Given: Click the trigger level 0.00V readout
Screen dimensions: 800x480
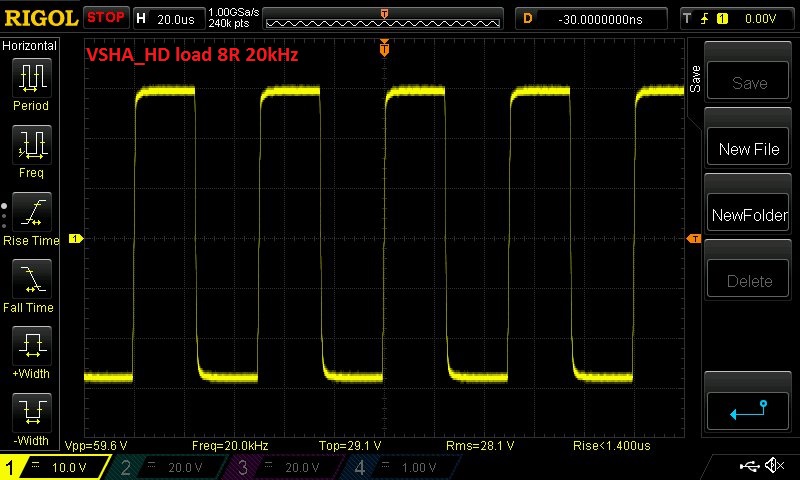Looking at the screenshot, I should coord(760,19).
